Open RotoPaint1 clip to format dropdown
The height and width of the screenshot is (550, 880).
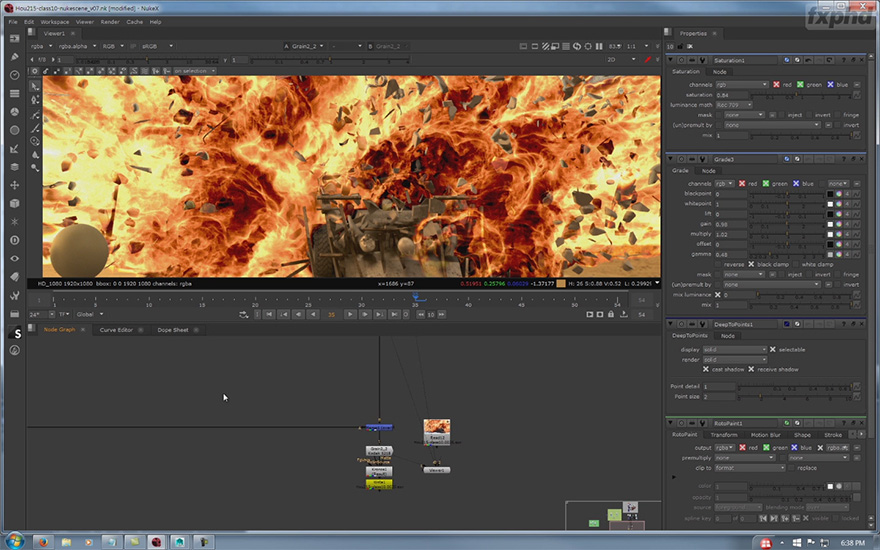(x=749, y=468)
